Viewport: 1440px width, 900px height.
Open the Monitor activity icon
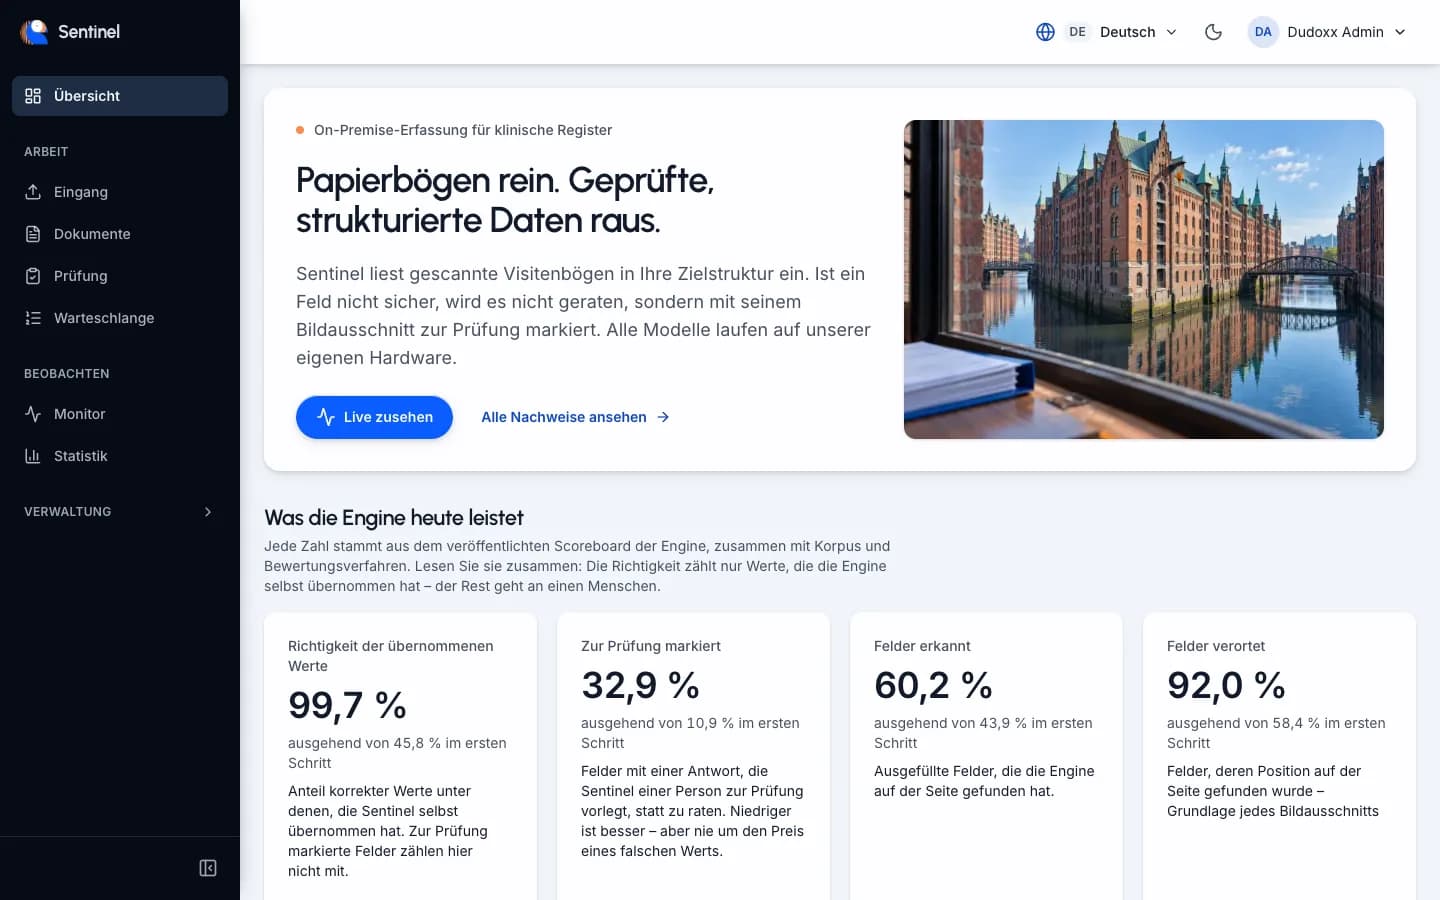coord(33,414)
